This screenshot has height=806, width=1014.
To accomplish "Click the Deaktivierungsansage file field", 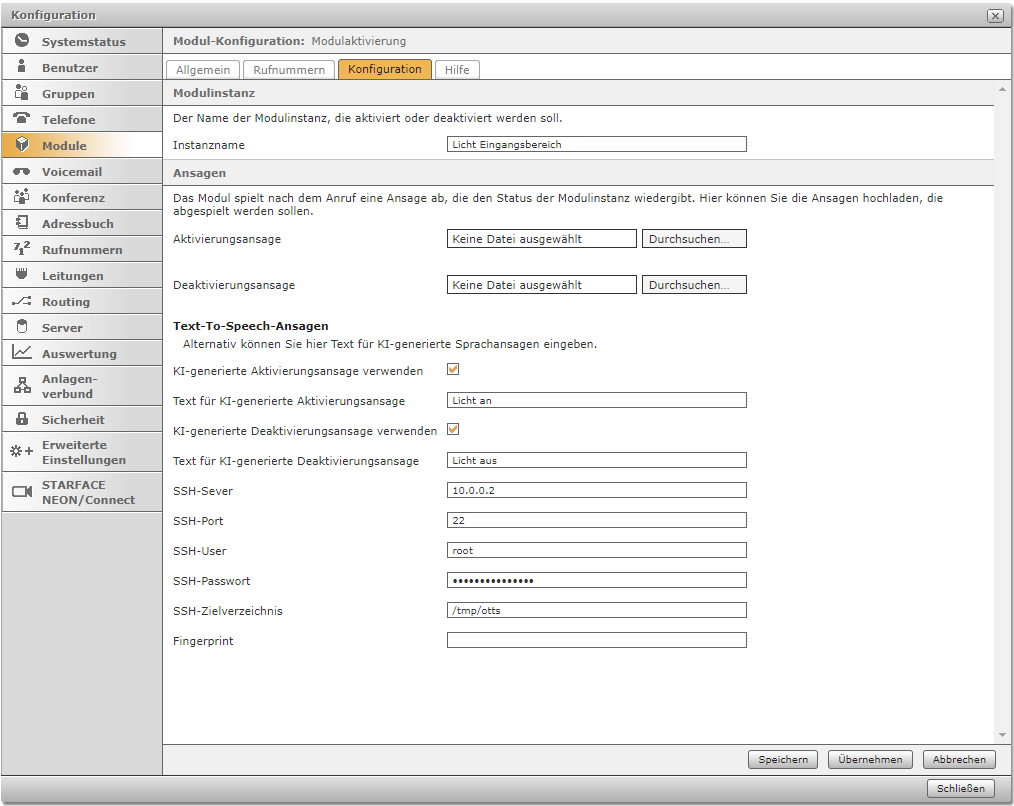I will point(541,285).
